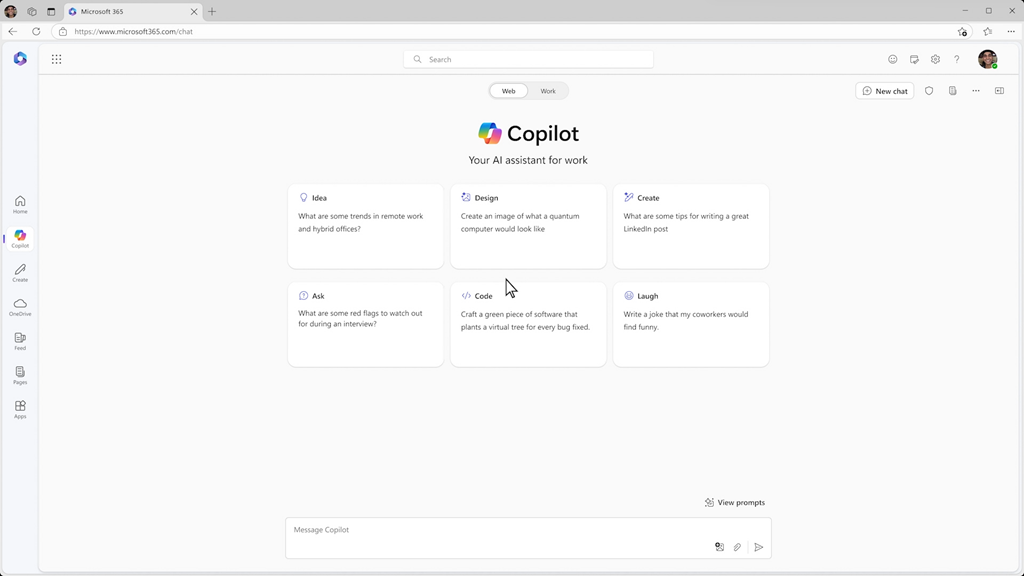This screenshot has width=1024, height=576.
Task: Open Apps from the sidebar
Action: tap(20, 409)
